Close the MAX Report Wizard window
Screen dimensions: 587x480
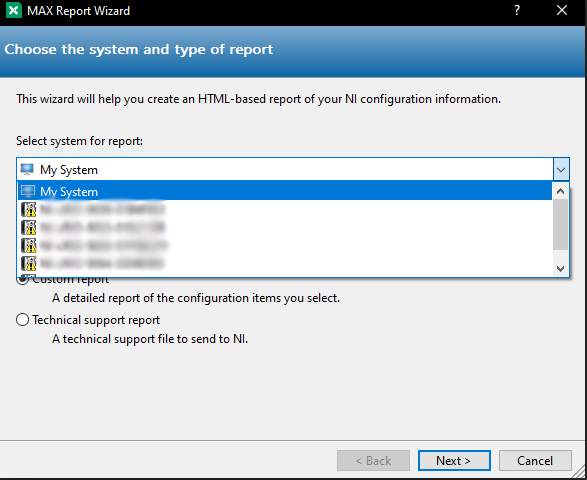[562, 10]
